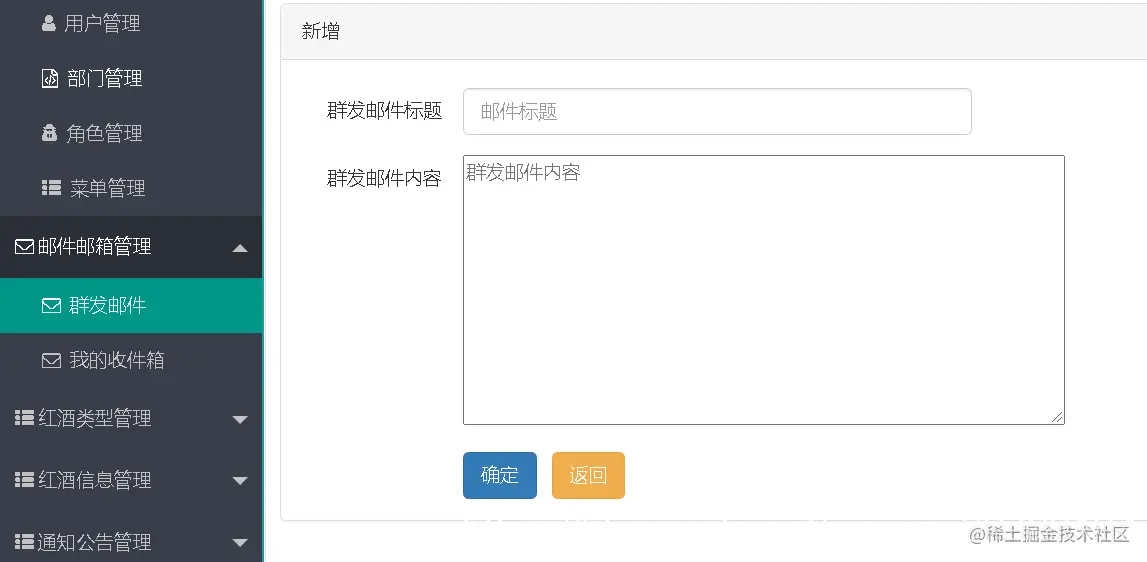Open the 用户管理 menu item
The height and width of the screenshot is (562, 1147).
click(131, 23)
